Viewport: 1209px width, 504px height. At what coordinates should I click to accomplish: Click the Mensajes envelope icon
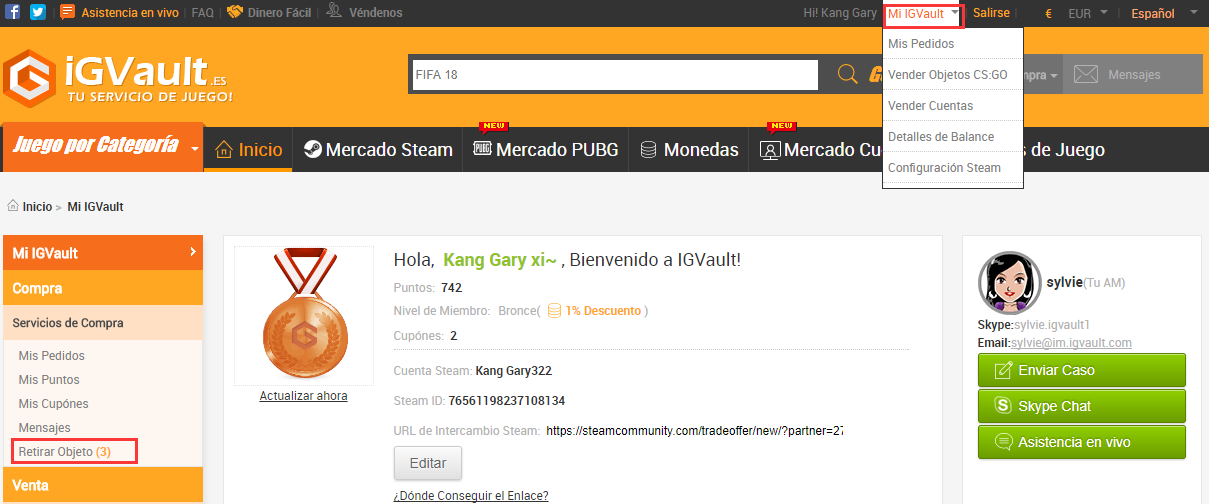pyautogui.click(x=1086, y=75)
